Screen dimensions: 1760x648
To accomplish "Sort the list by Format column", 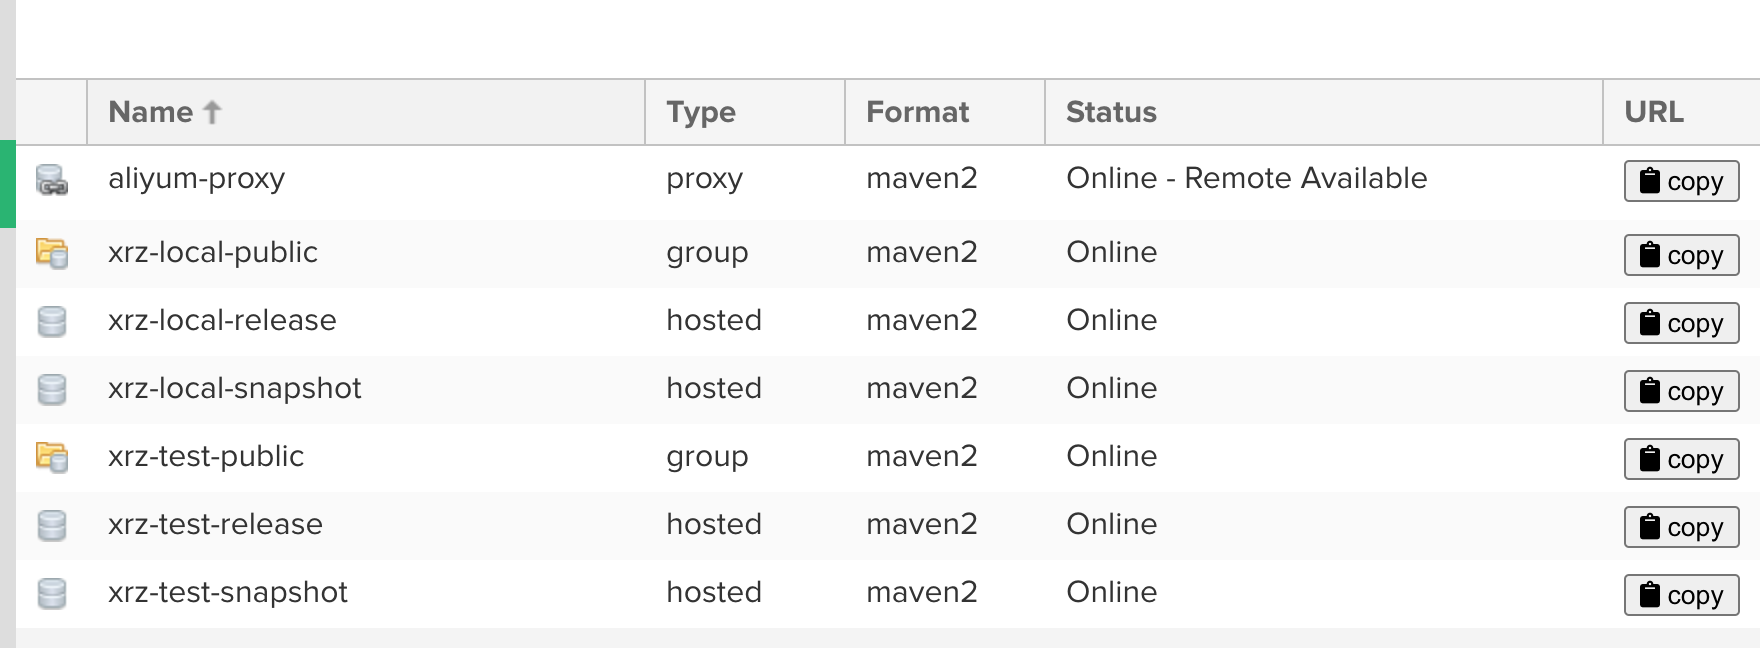I will pos(917,112).
